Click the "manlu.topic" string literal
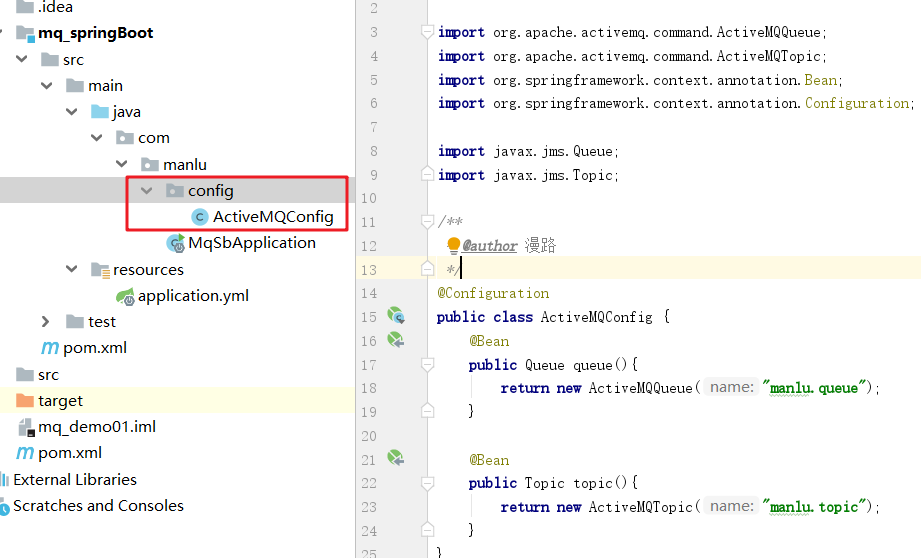 (x=814, y=506)
